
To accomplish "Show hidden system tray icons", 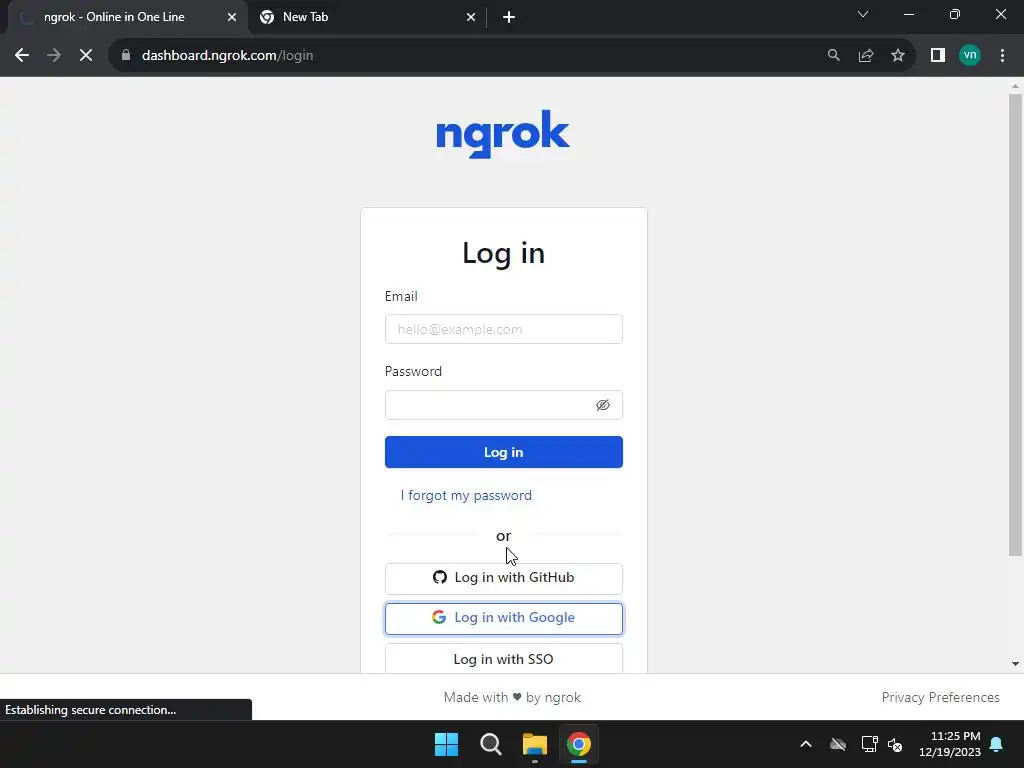I will [806, 744].
